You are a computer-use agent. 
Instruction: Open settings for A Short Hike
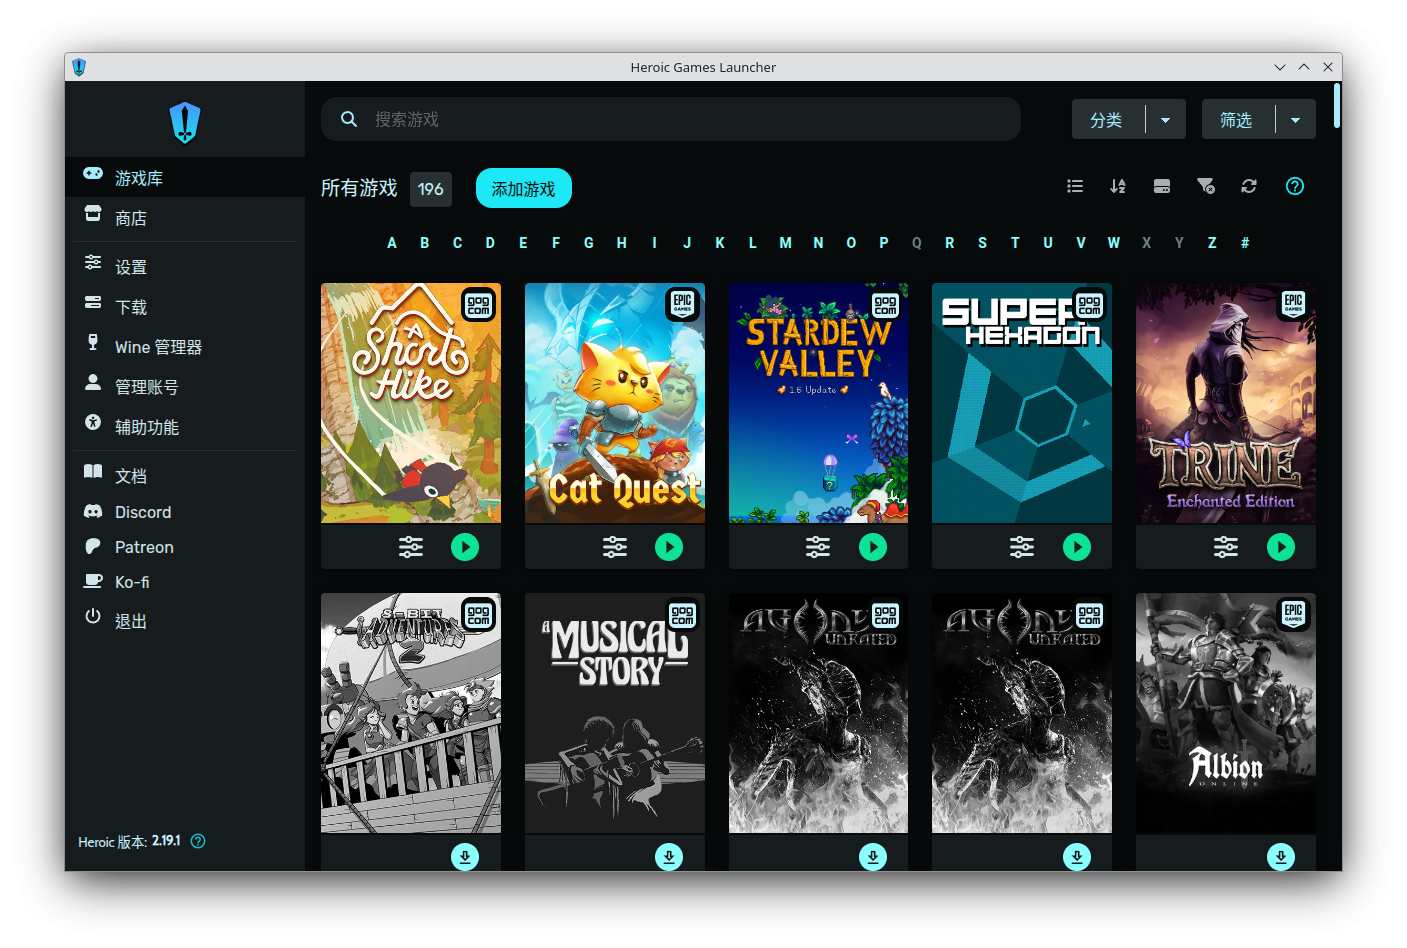point(411,547)
